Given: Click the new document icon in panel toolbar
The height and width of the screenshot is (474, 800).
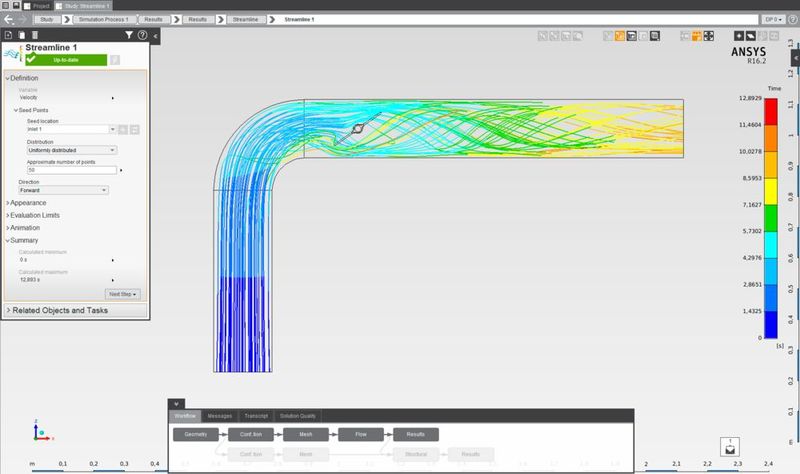Looking at the screenshot, I should coord(8,35).
